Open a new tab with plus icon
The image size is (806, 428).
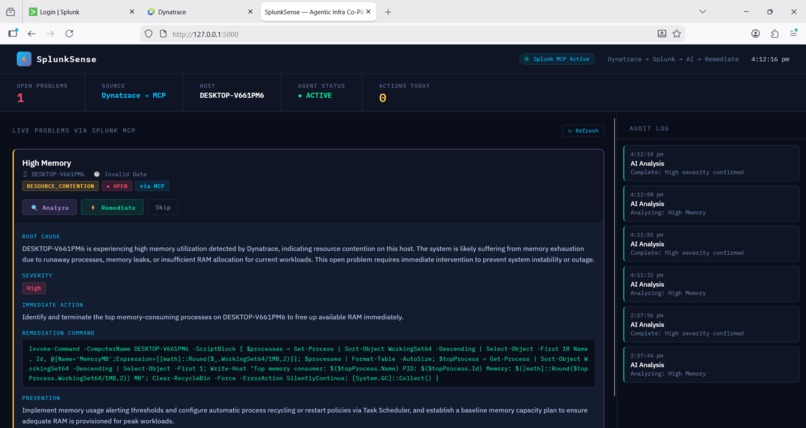tap(388, 12)
